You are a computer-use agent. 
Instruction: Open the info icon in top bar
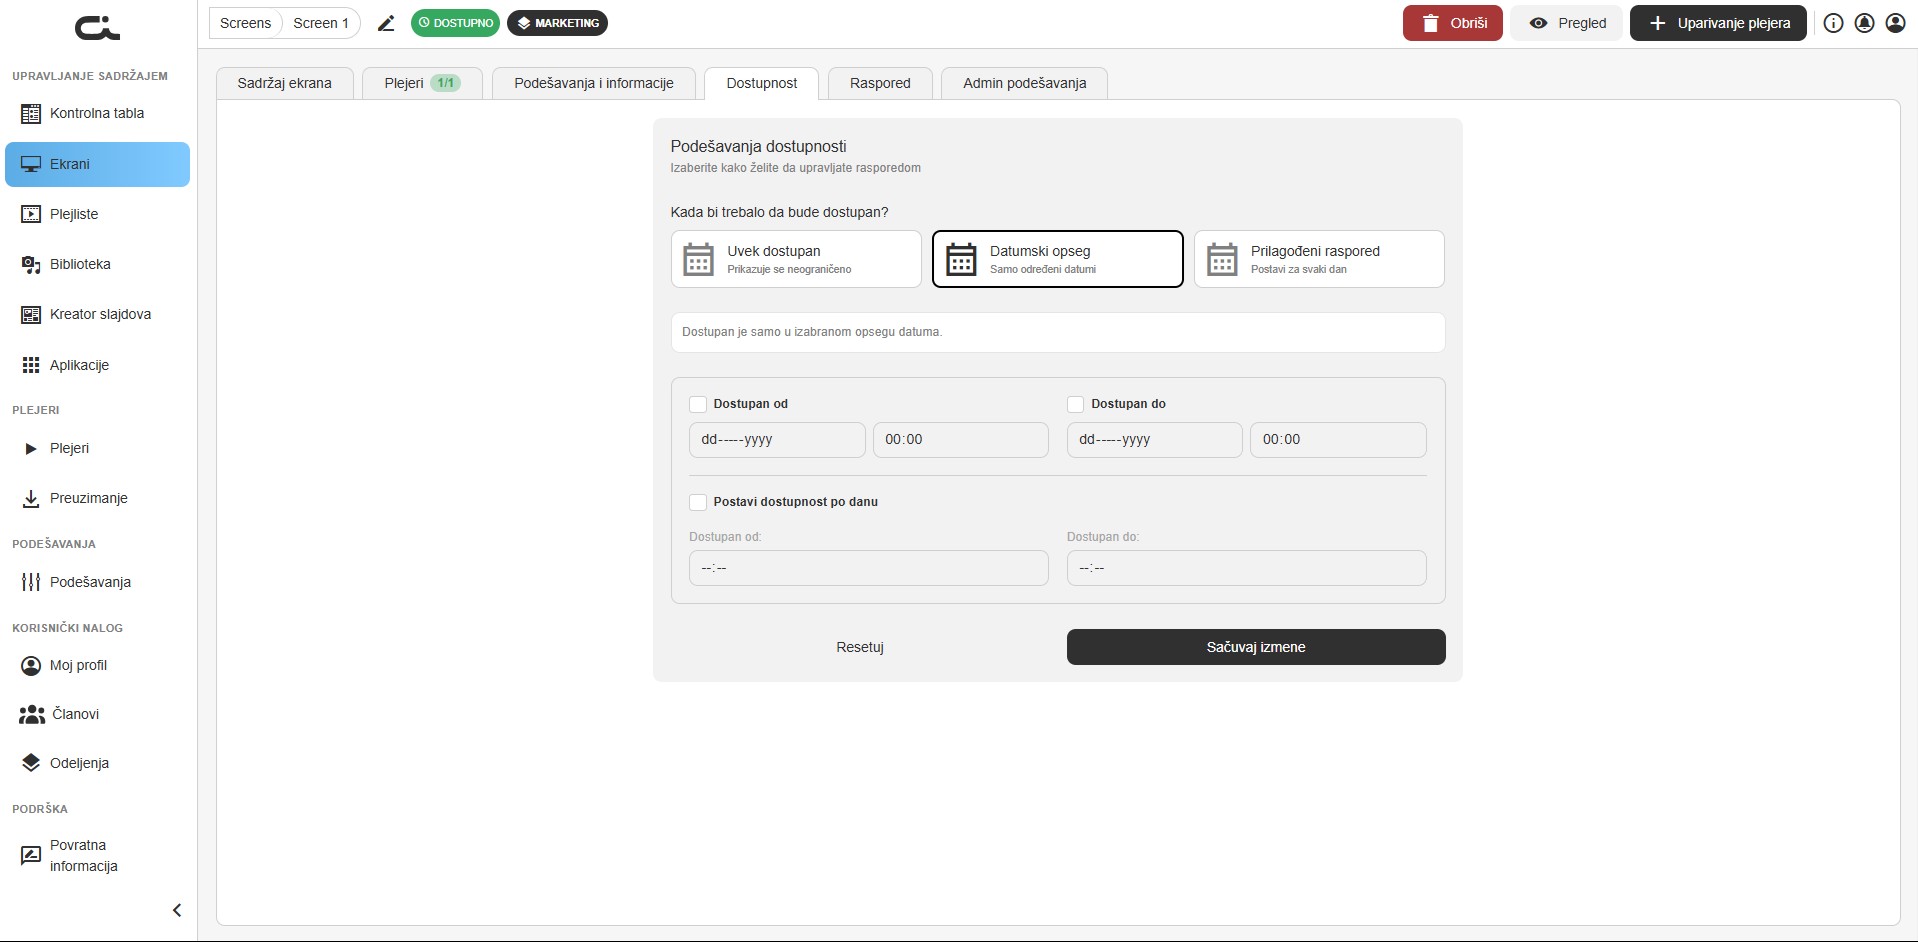click(x=1833, y=23)
